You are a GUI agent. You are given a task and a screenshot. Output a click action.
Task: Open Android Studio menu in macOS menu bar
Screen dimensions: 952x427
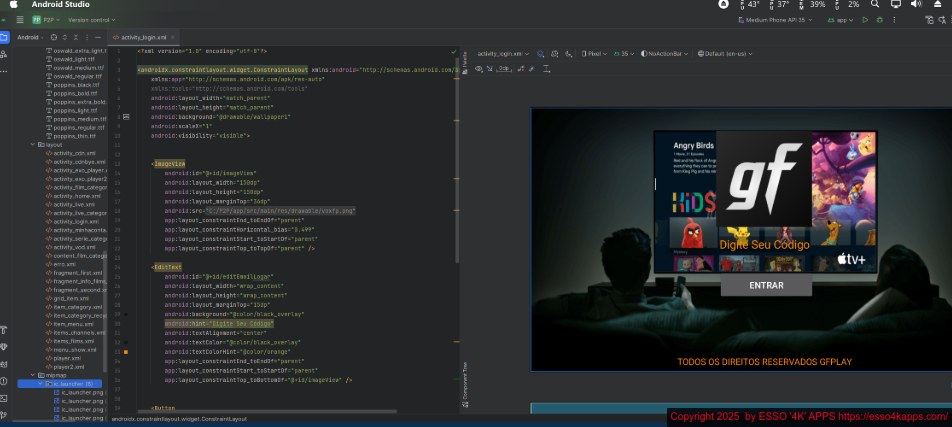61,4
